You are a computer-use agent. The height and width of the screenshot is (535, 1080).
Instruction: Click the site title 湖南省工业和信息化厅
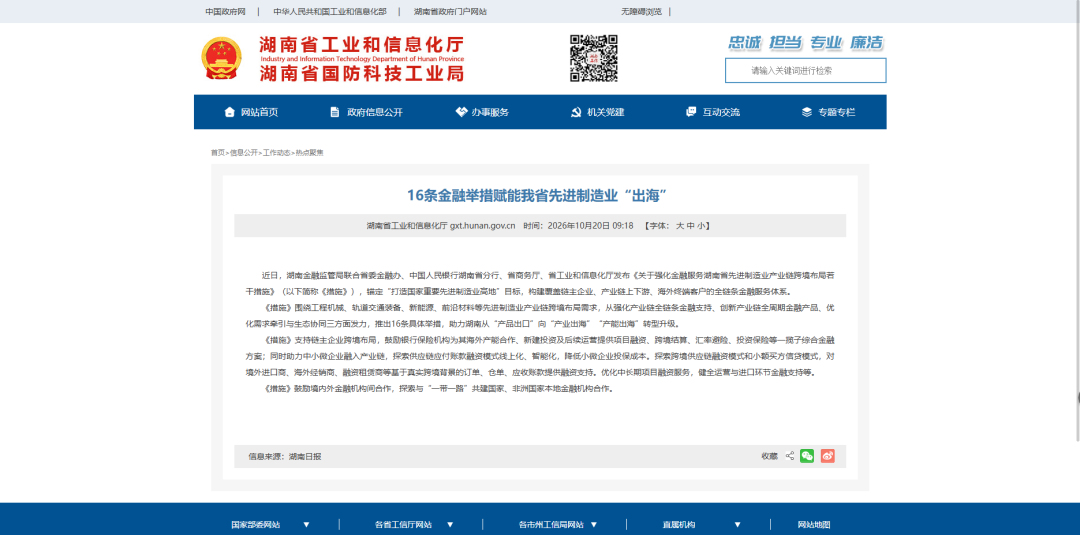pyautogui.click(x=362, y=45)
